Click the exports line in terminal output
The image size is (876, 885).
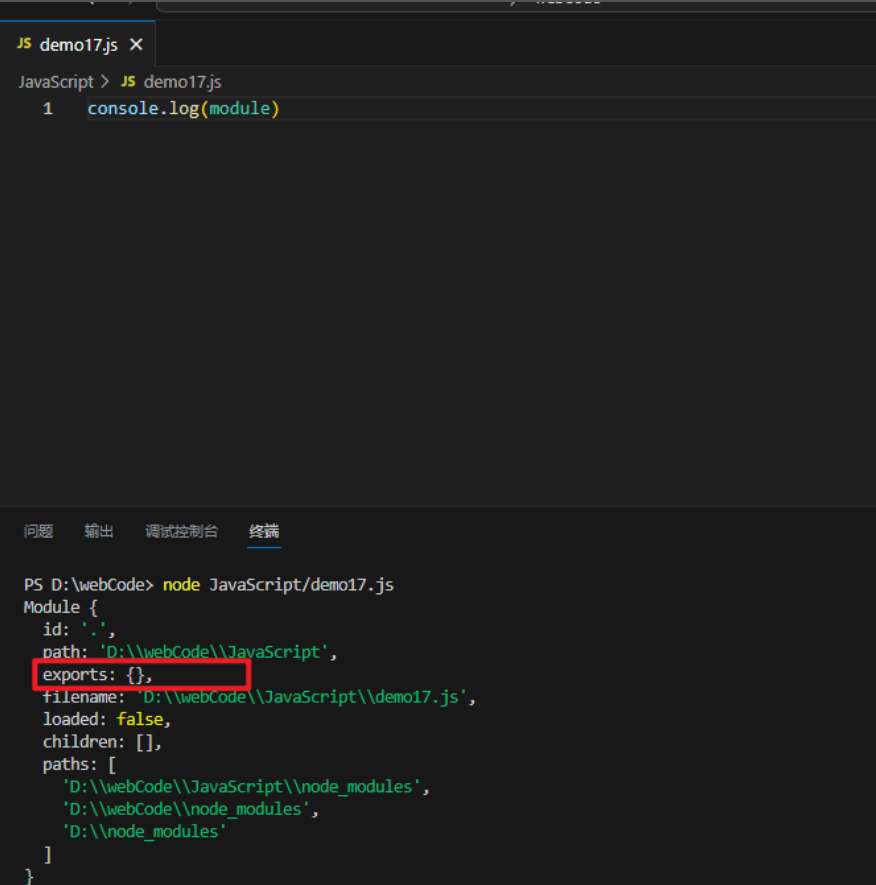click(97, 675)
